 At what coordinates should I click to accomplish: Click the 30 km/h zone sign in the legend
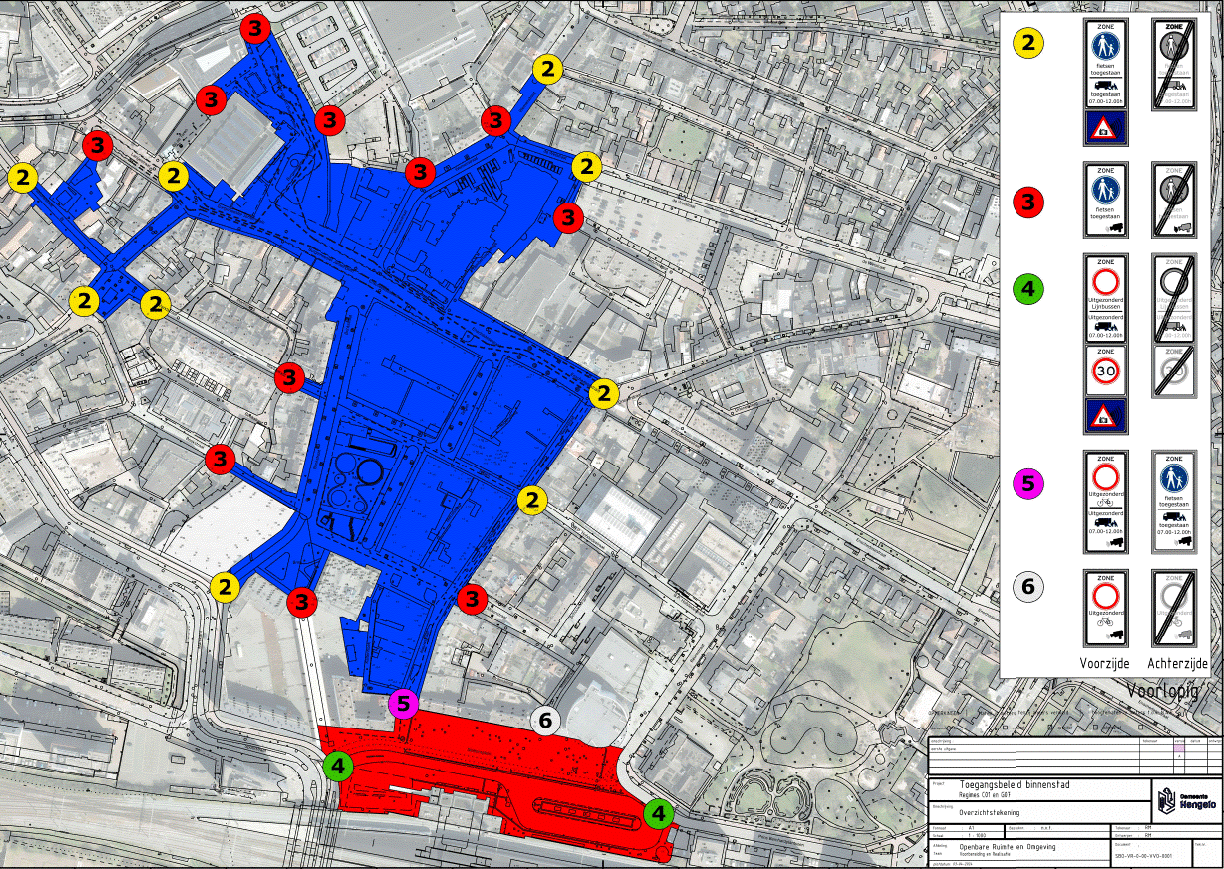[1107, 371]
